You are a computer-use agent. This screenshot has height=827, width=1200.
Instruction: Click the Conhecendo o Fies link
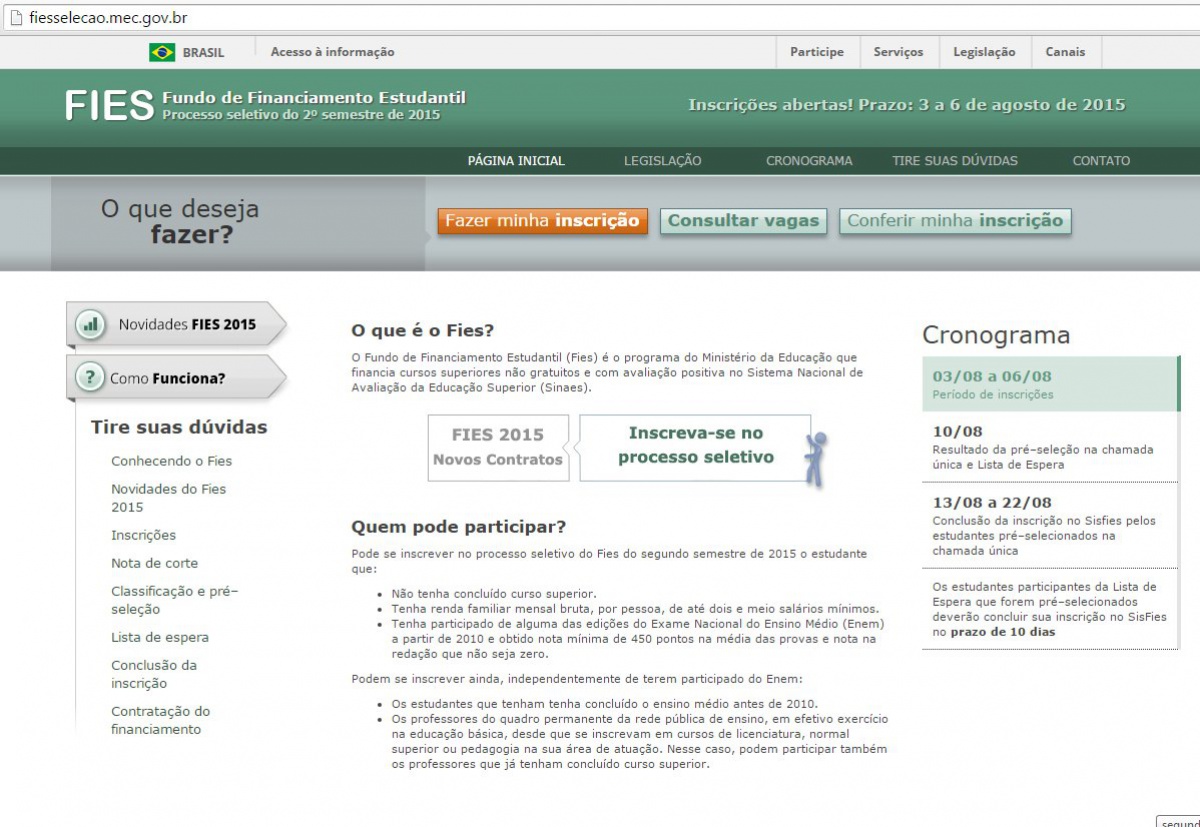click(171, 461)
